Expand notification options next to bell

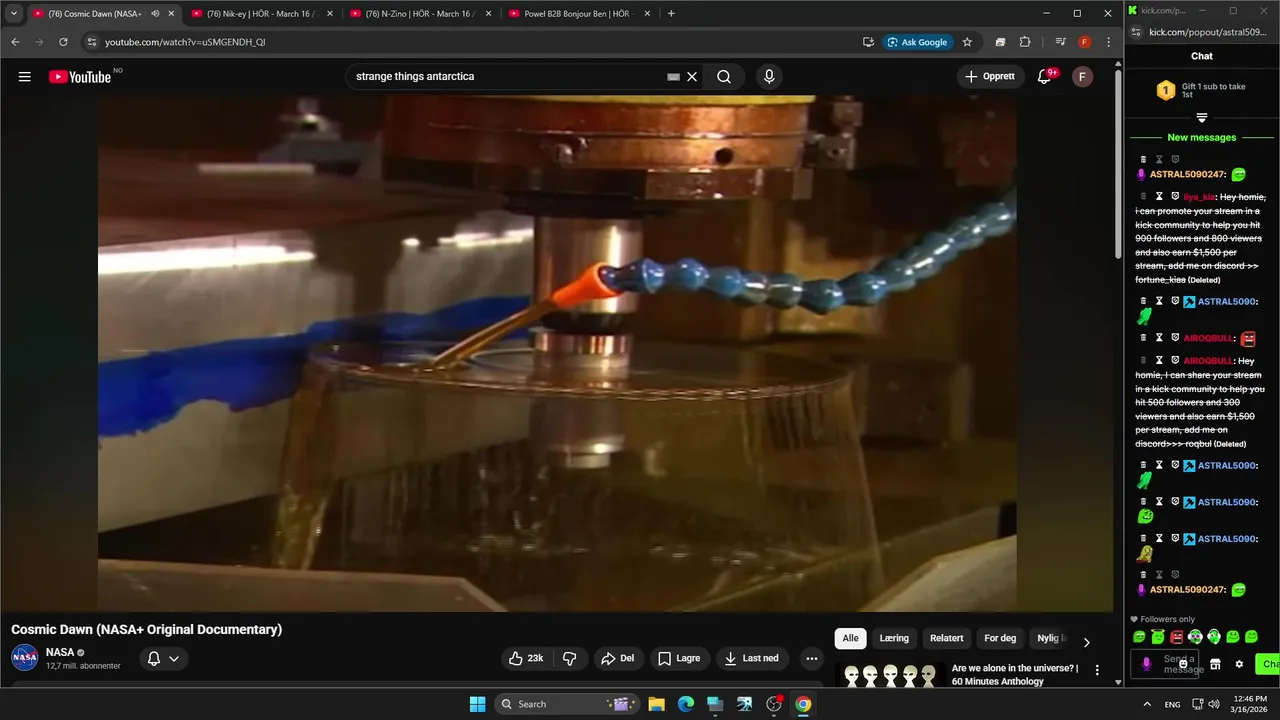click(174, 658)
